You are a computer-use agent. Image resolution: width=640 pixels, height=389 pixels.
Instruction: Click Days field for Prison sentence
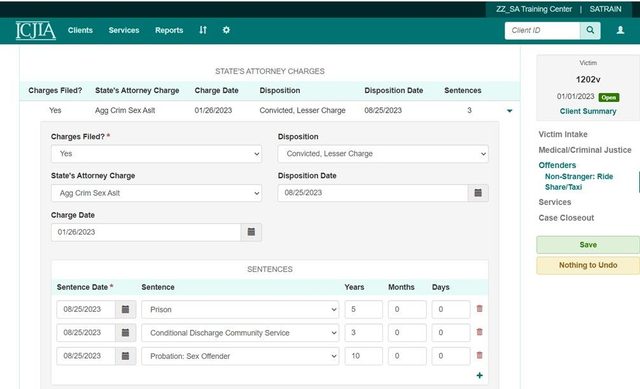451,309
